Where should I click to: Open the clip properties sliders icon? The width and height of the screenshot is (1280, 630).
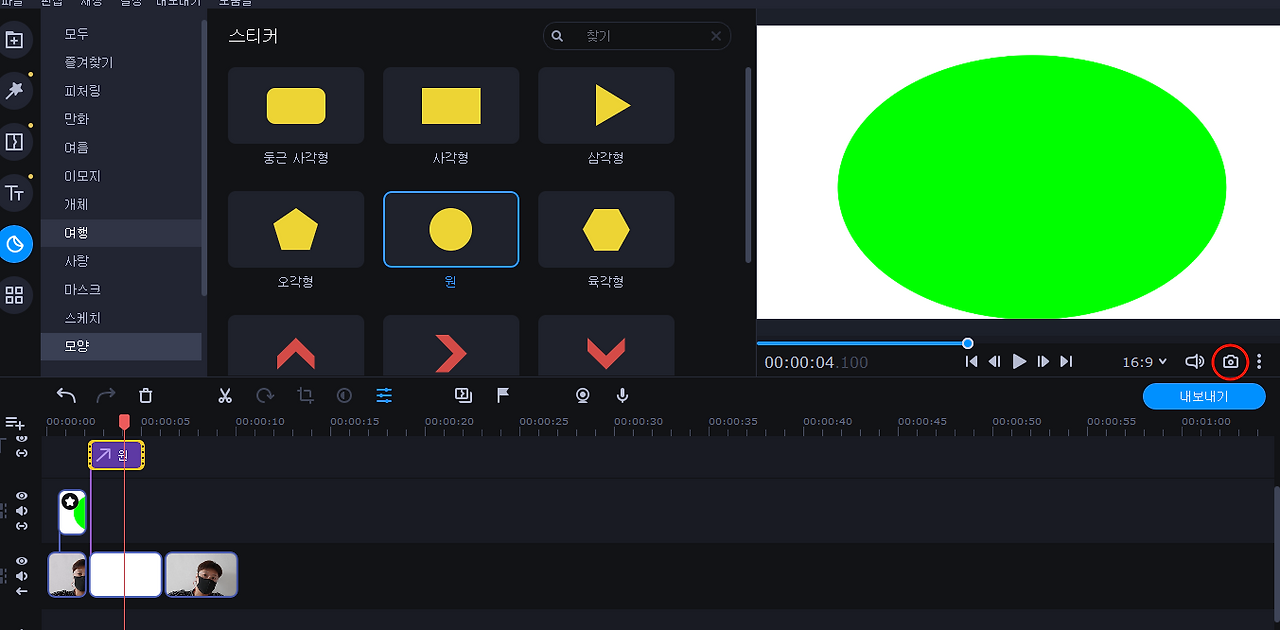(384, 396)
